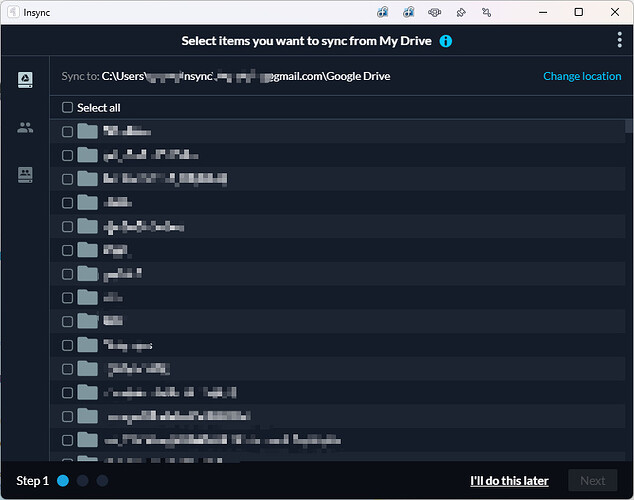Click the connected-nodes icon left of minimize
This screenshot has height=500, width=634.
(x=486, y=13)
